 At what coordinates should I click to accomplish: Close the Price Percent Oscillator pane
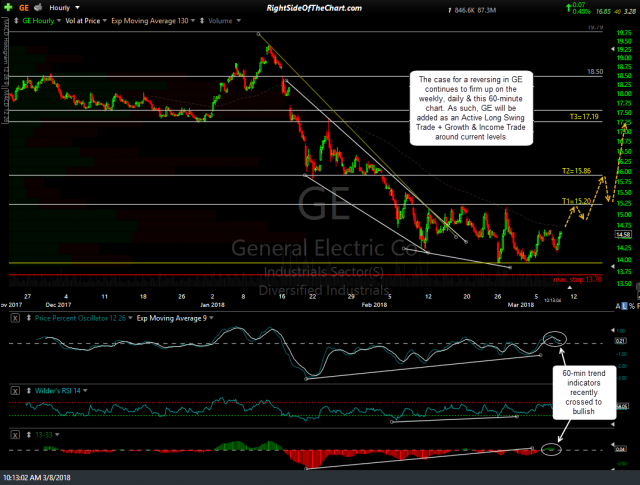click(15, 318)
